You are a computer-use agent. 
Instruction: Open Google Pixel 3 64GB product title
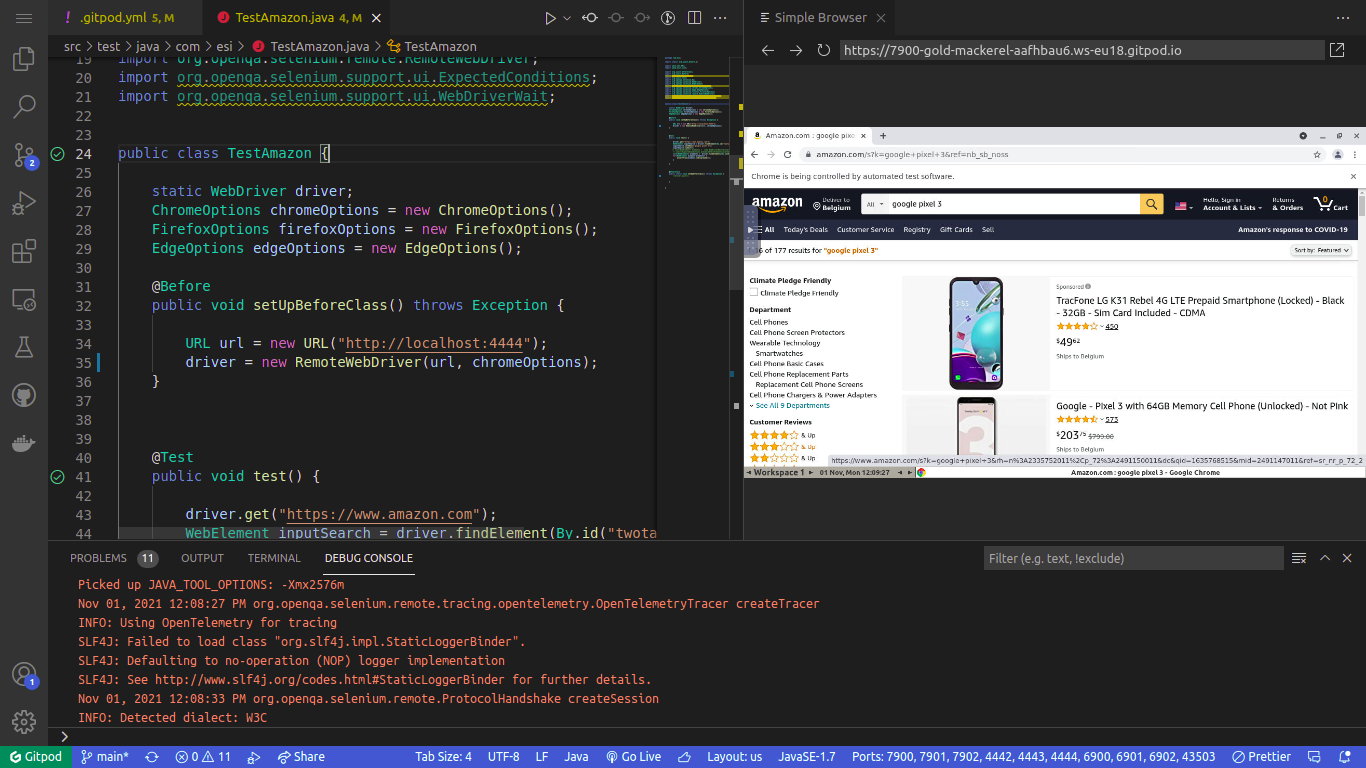point(1202,406)
